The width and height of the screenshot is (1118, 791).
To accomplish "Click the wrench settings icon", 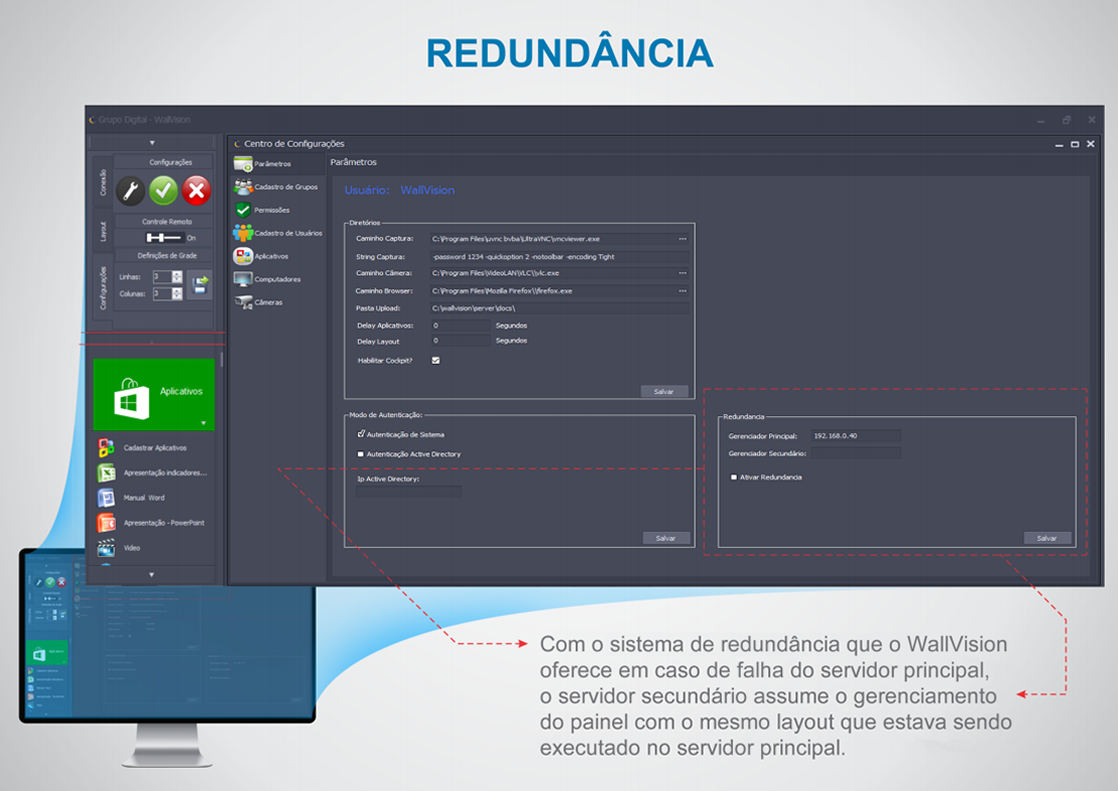I will click(130, 190).
